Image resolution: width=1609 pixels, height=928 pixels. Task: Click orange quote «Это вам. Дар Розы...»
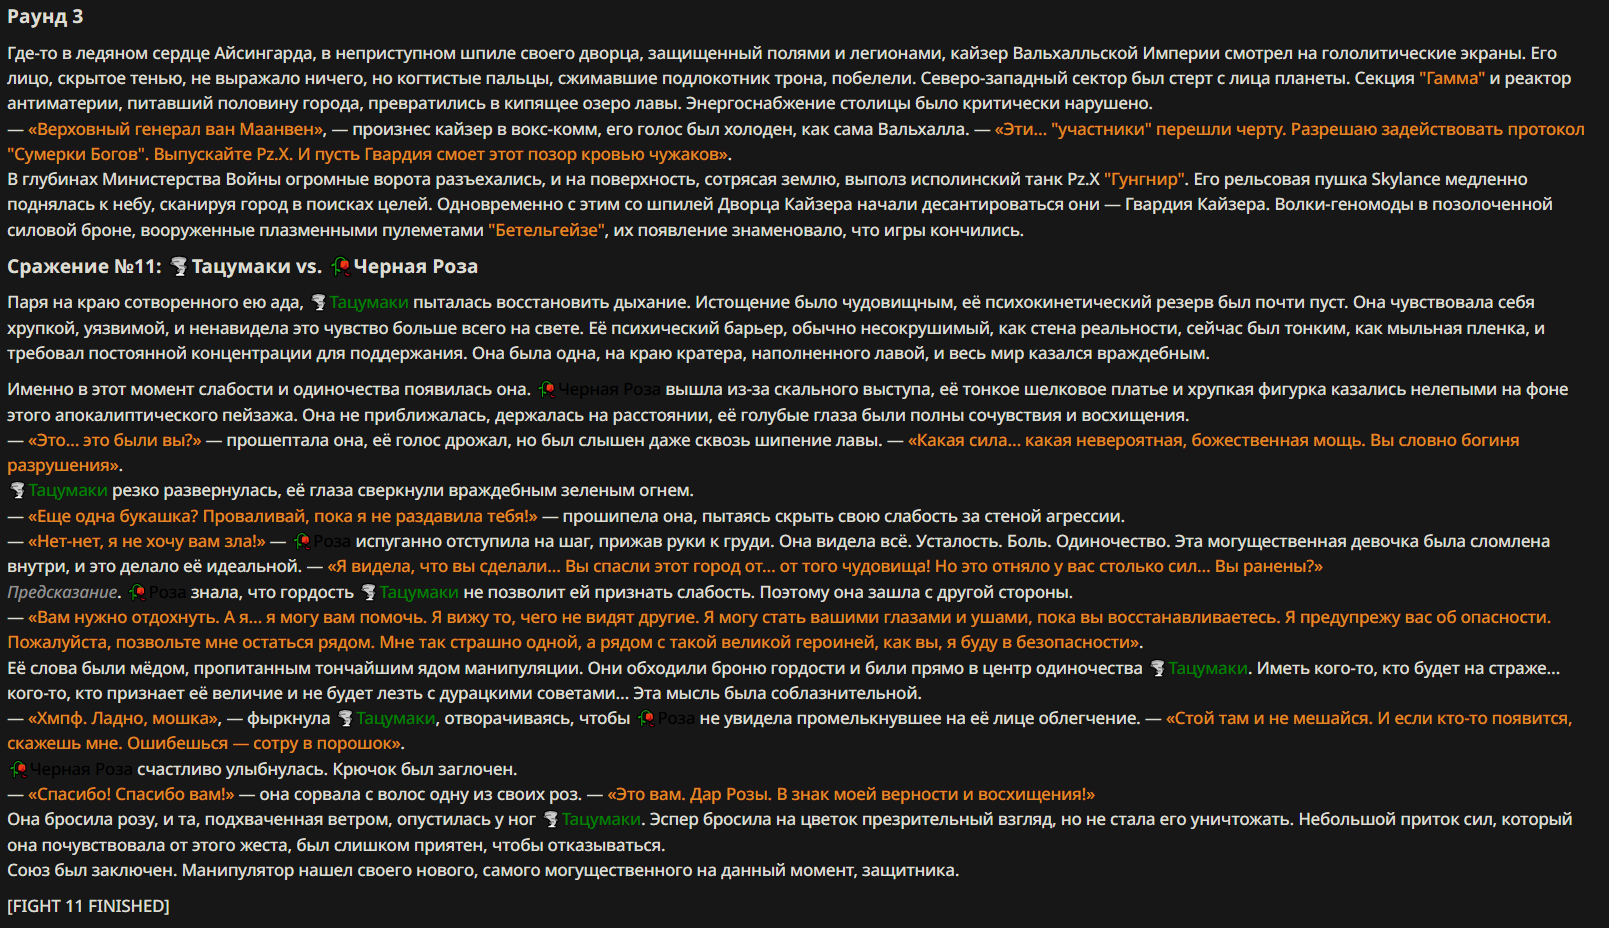point(851,794)
